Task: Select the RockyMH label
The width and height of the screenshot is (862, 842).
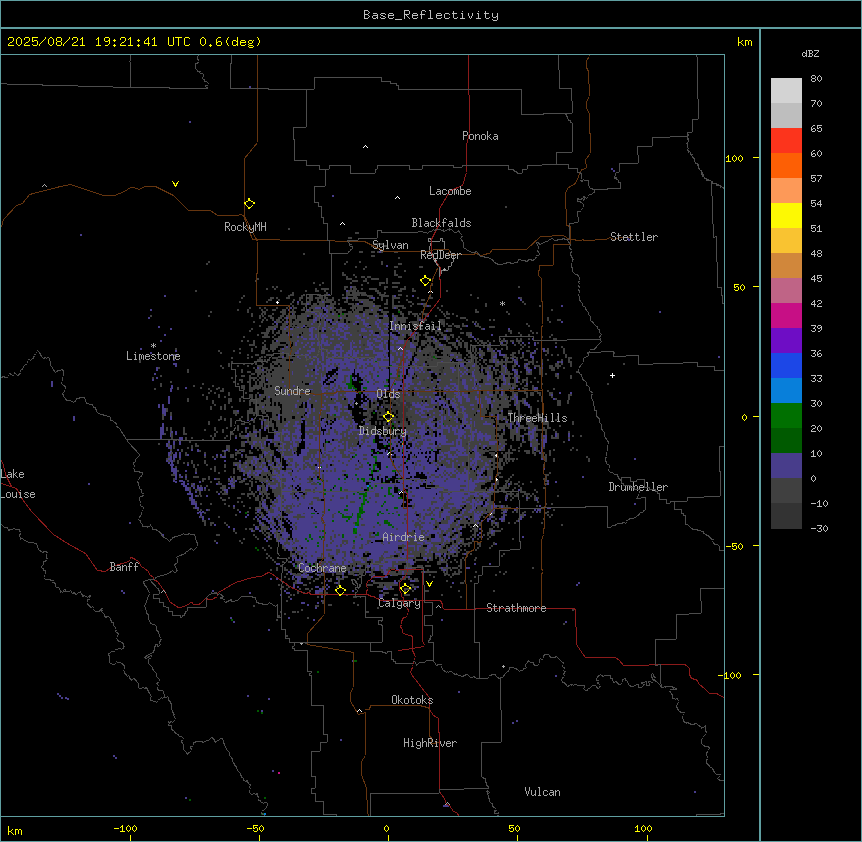Action: pos(245,227)
